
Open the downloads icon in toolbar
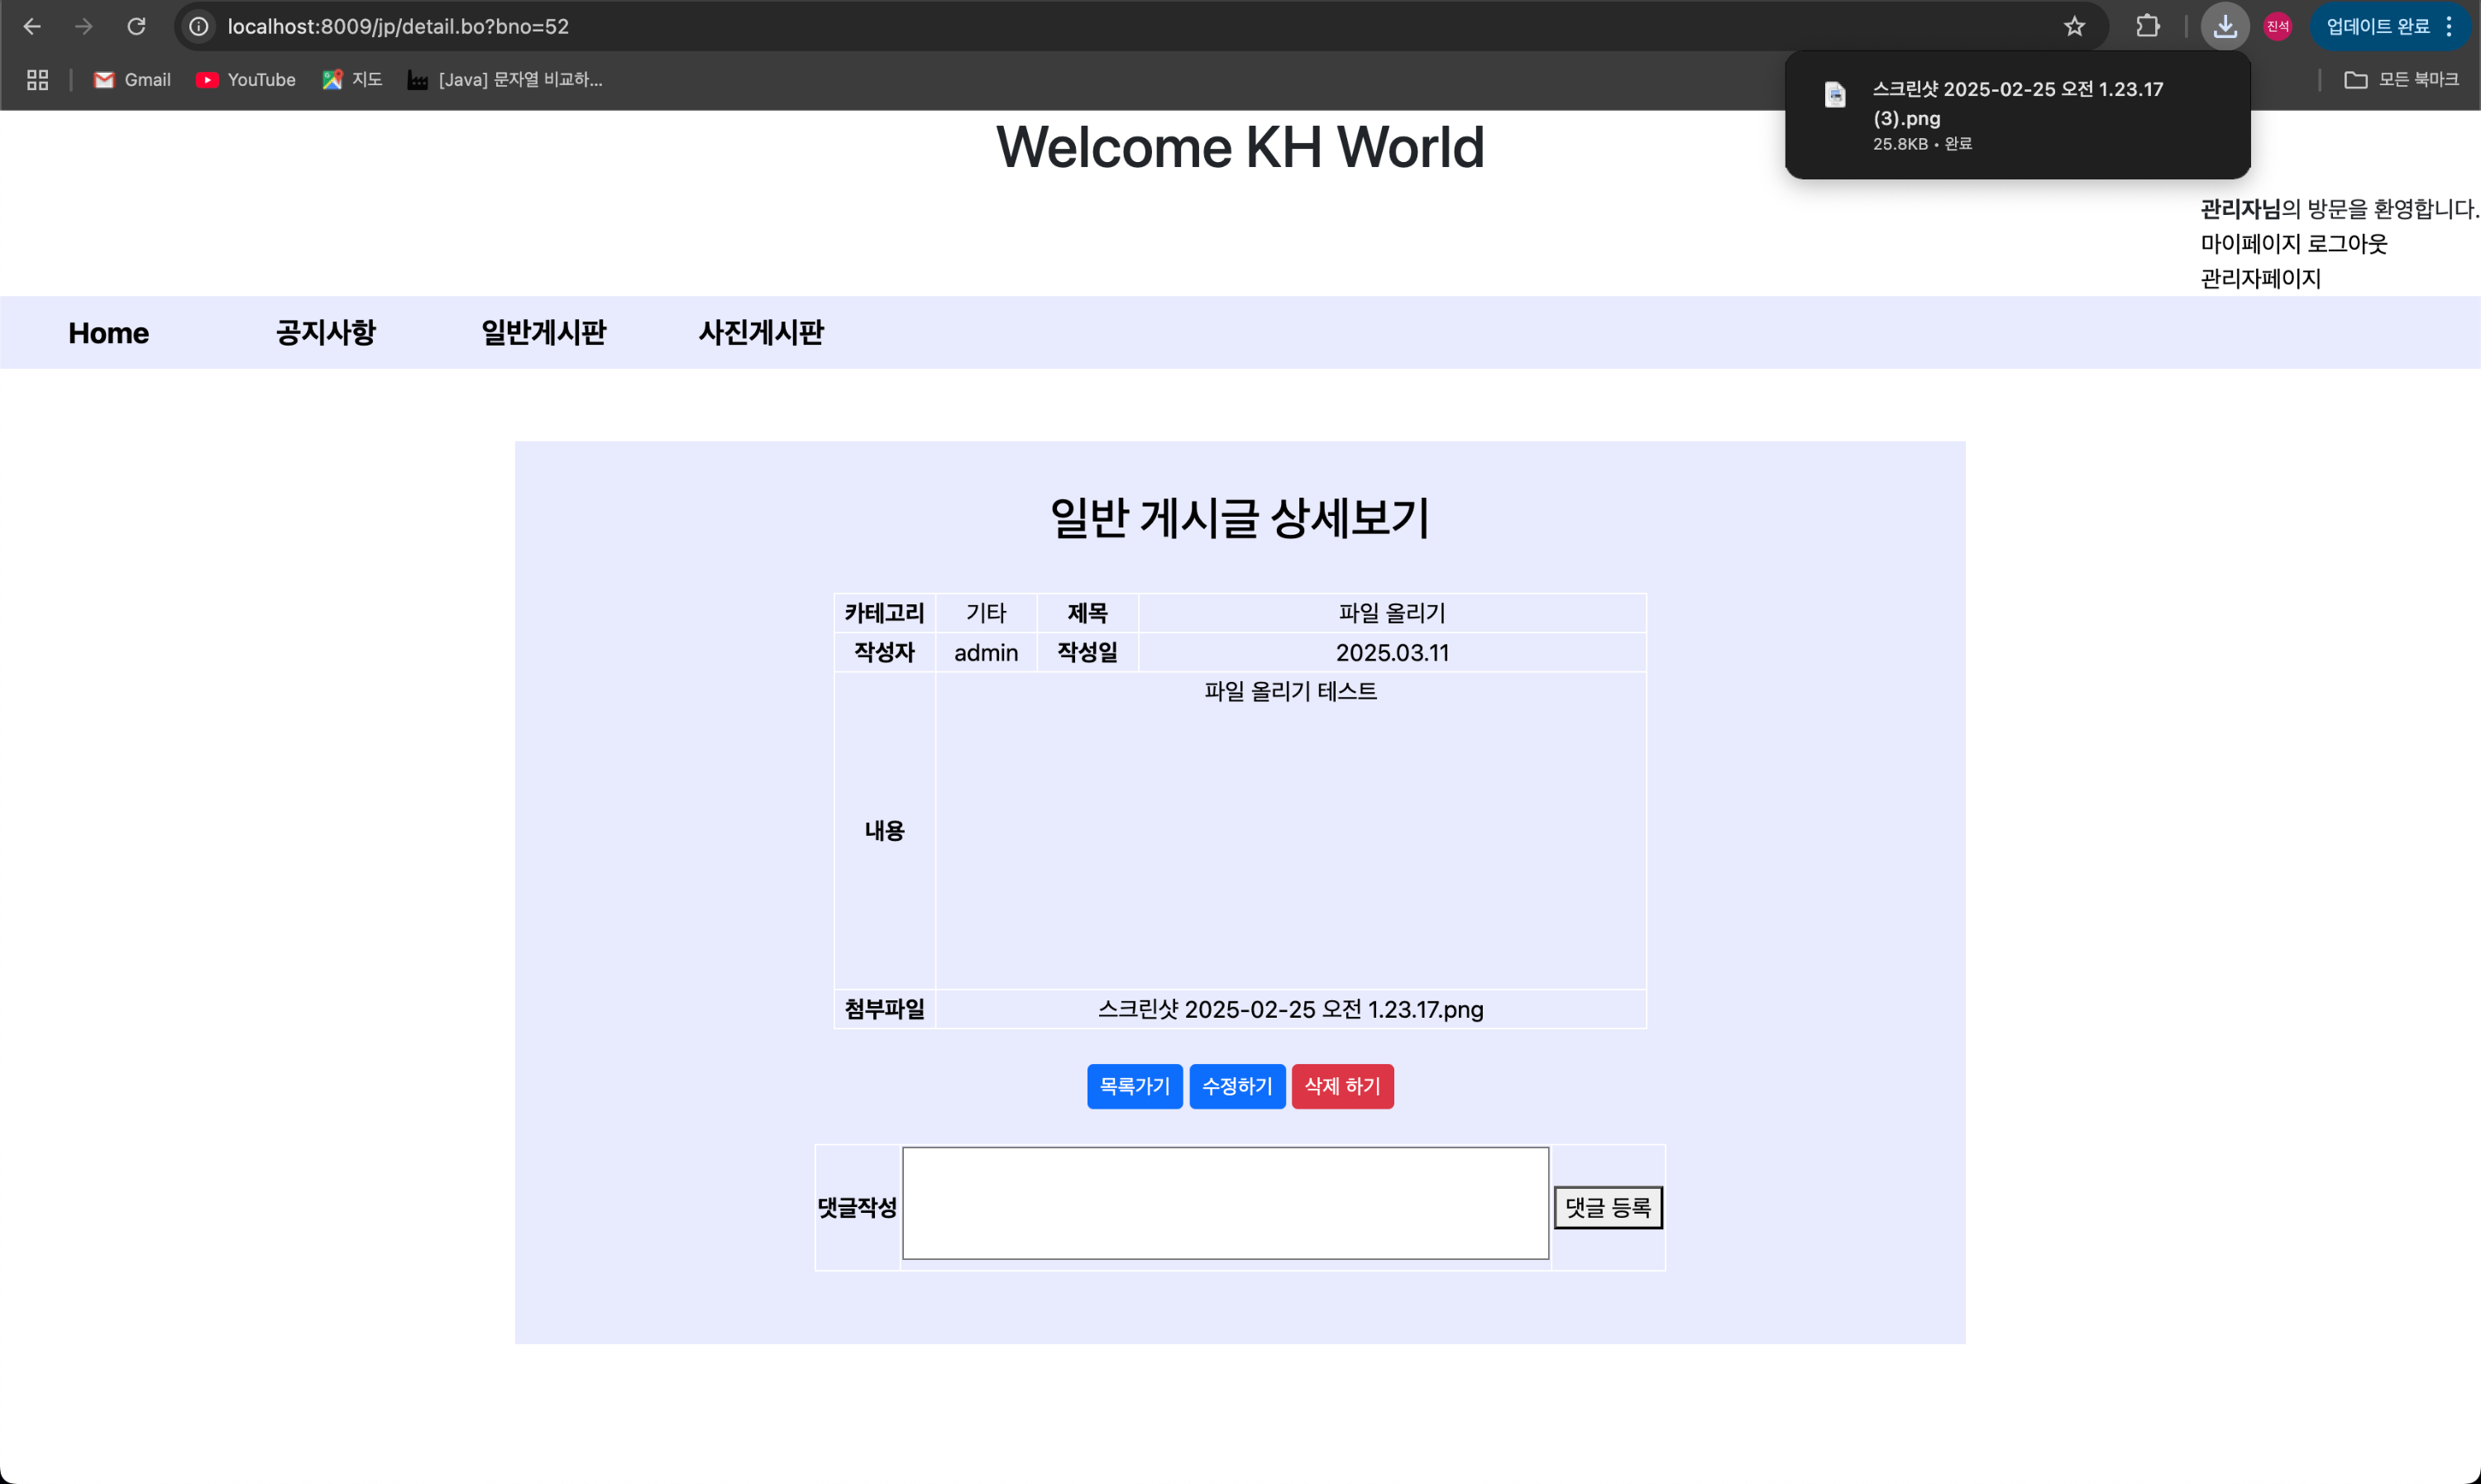point(2225,27)
